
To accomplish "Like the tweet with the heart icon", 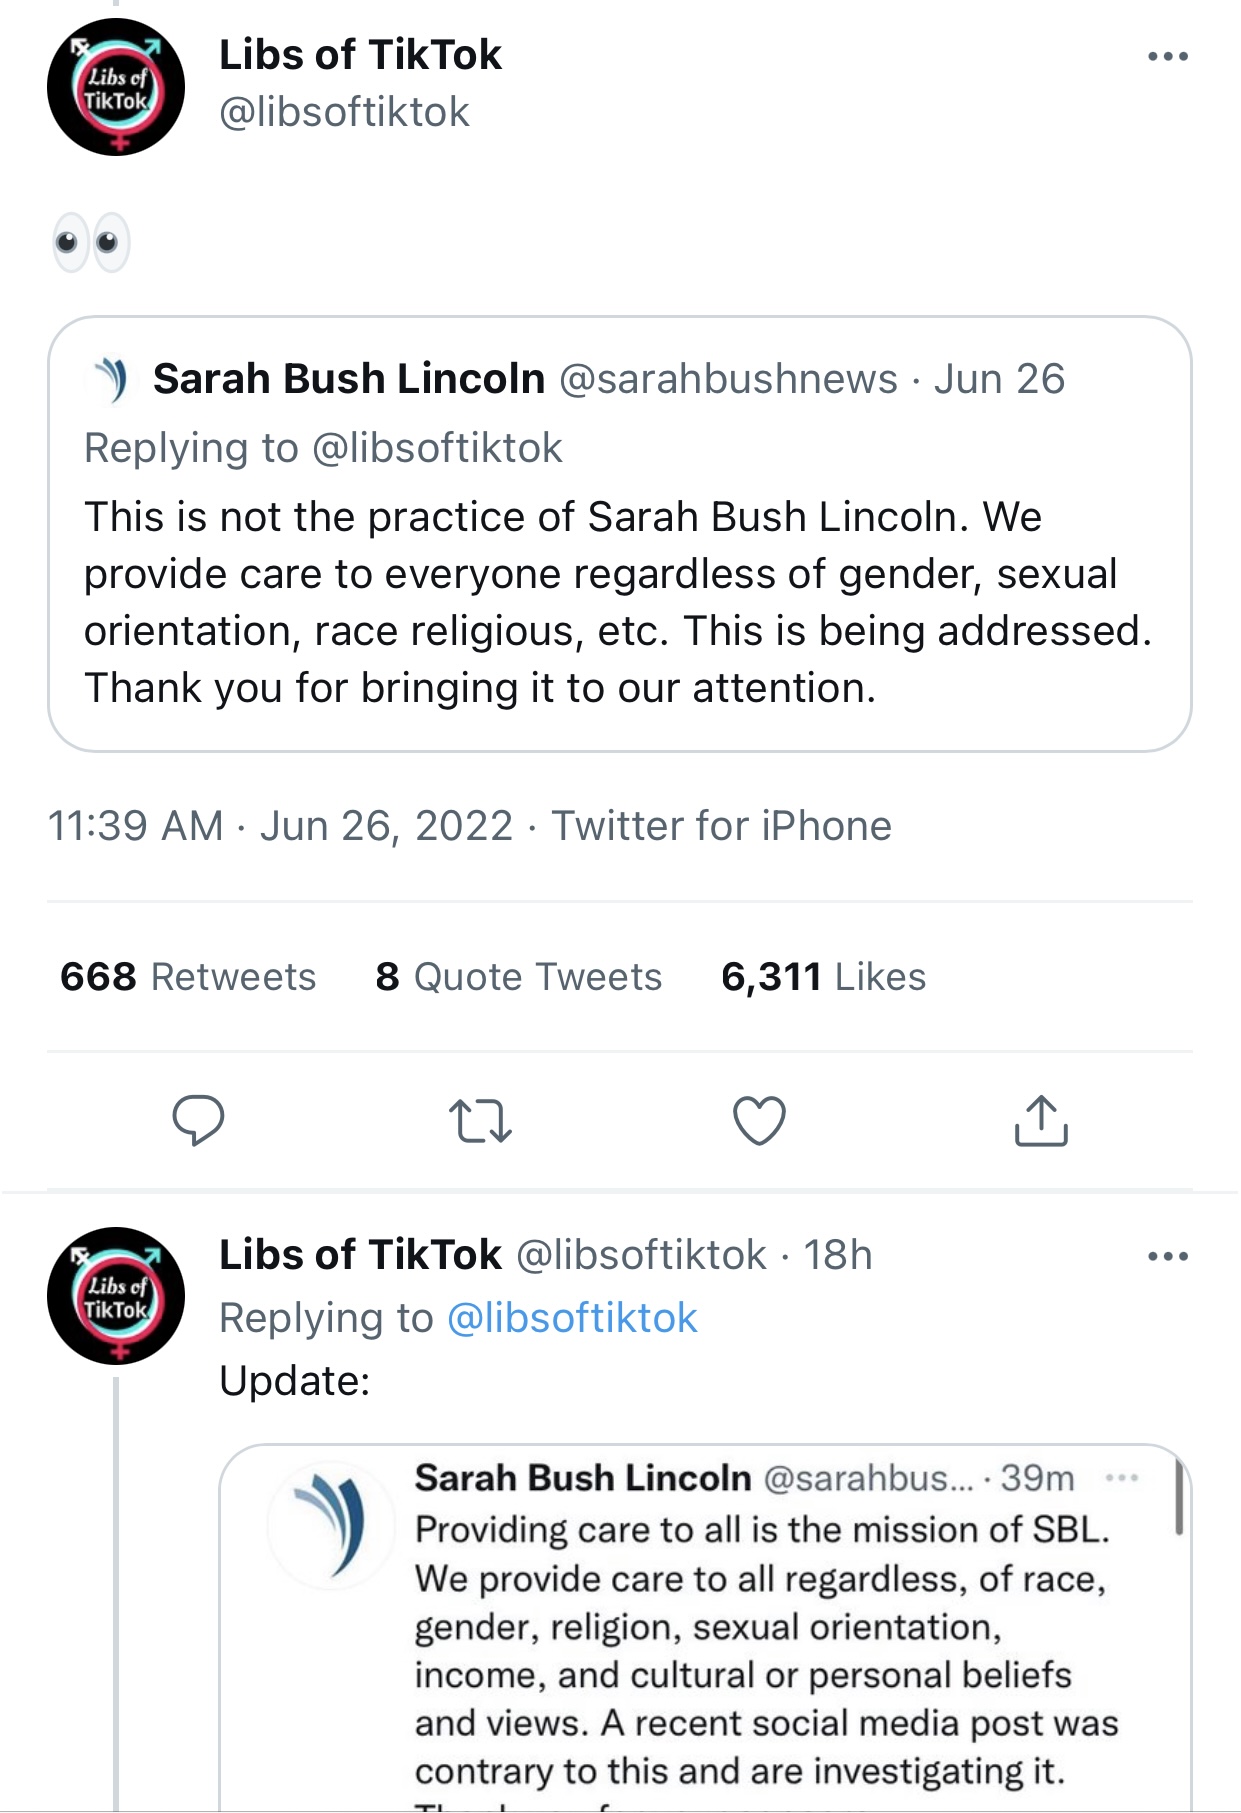I will tap(760, 1120).
